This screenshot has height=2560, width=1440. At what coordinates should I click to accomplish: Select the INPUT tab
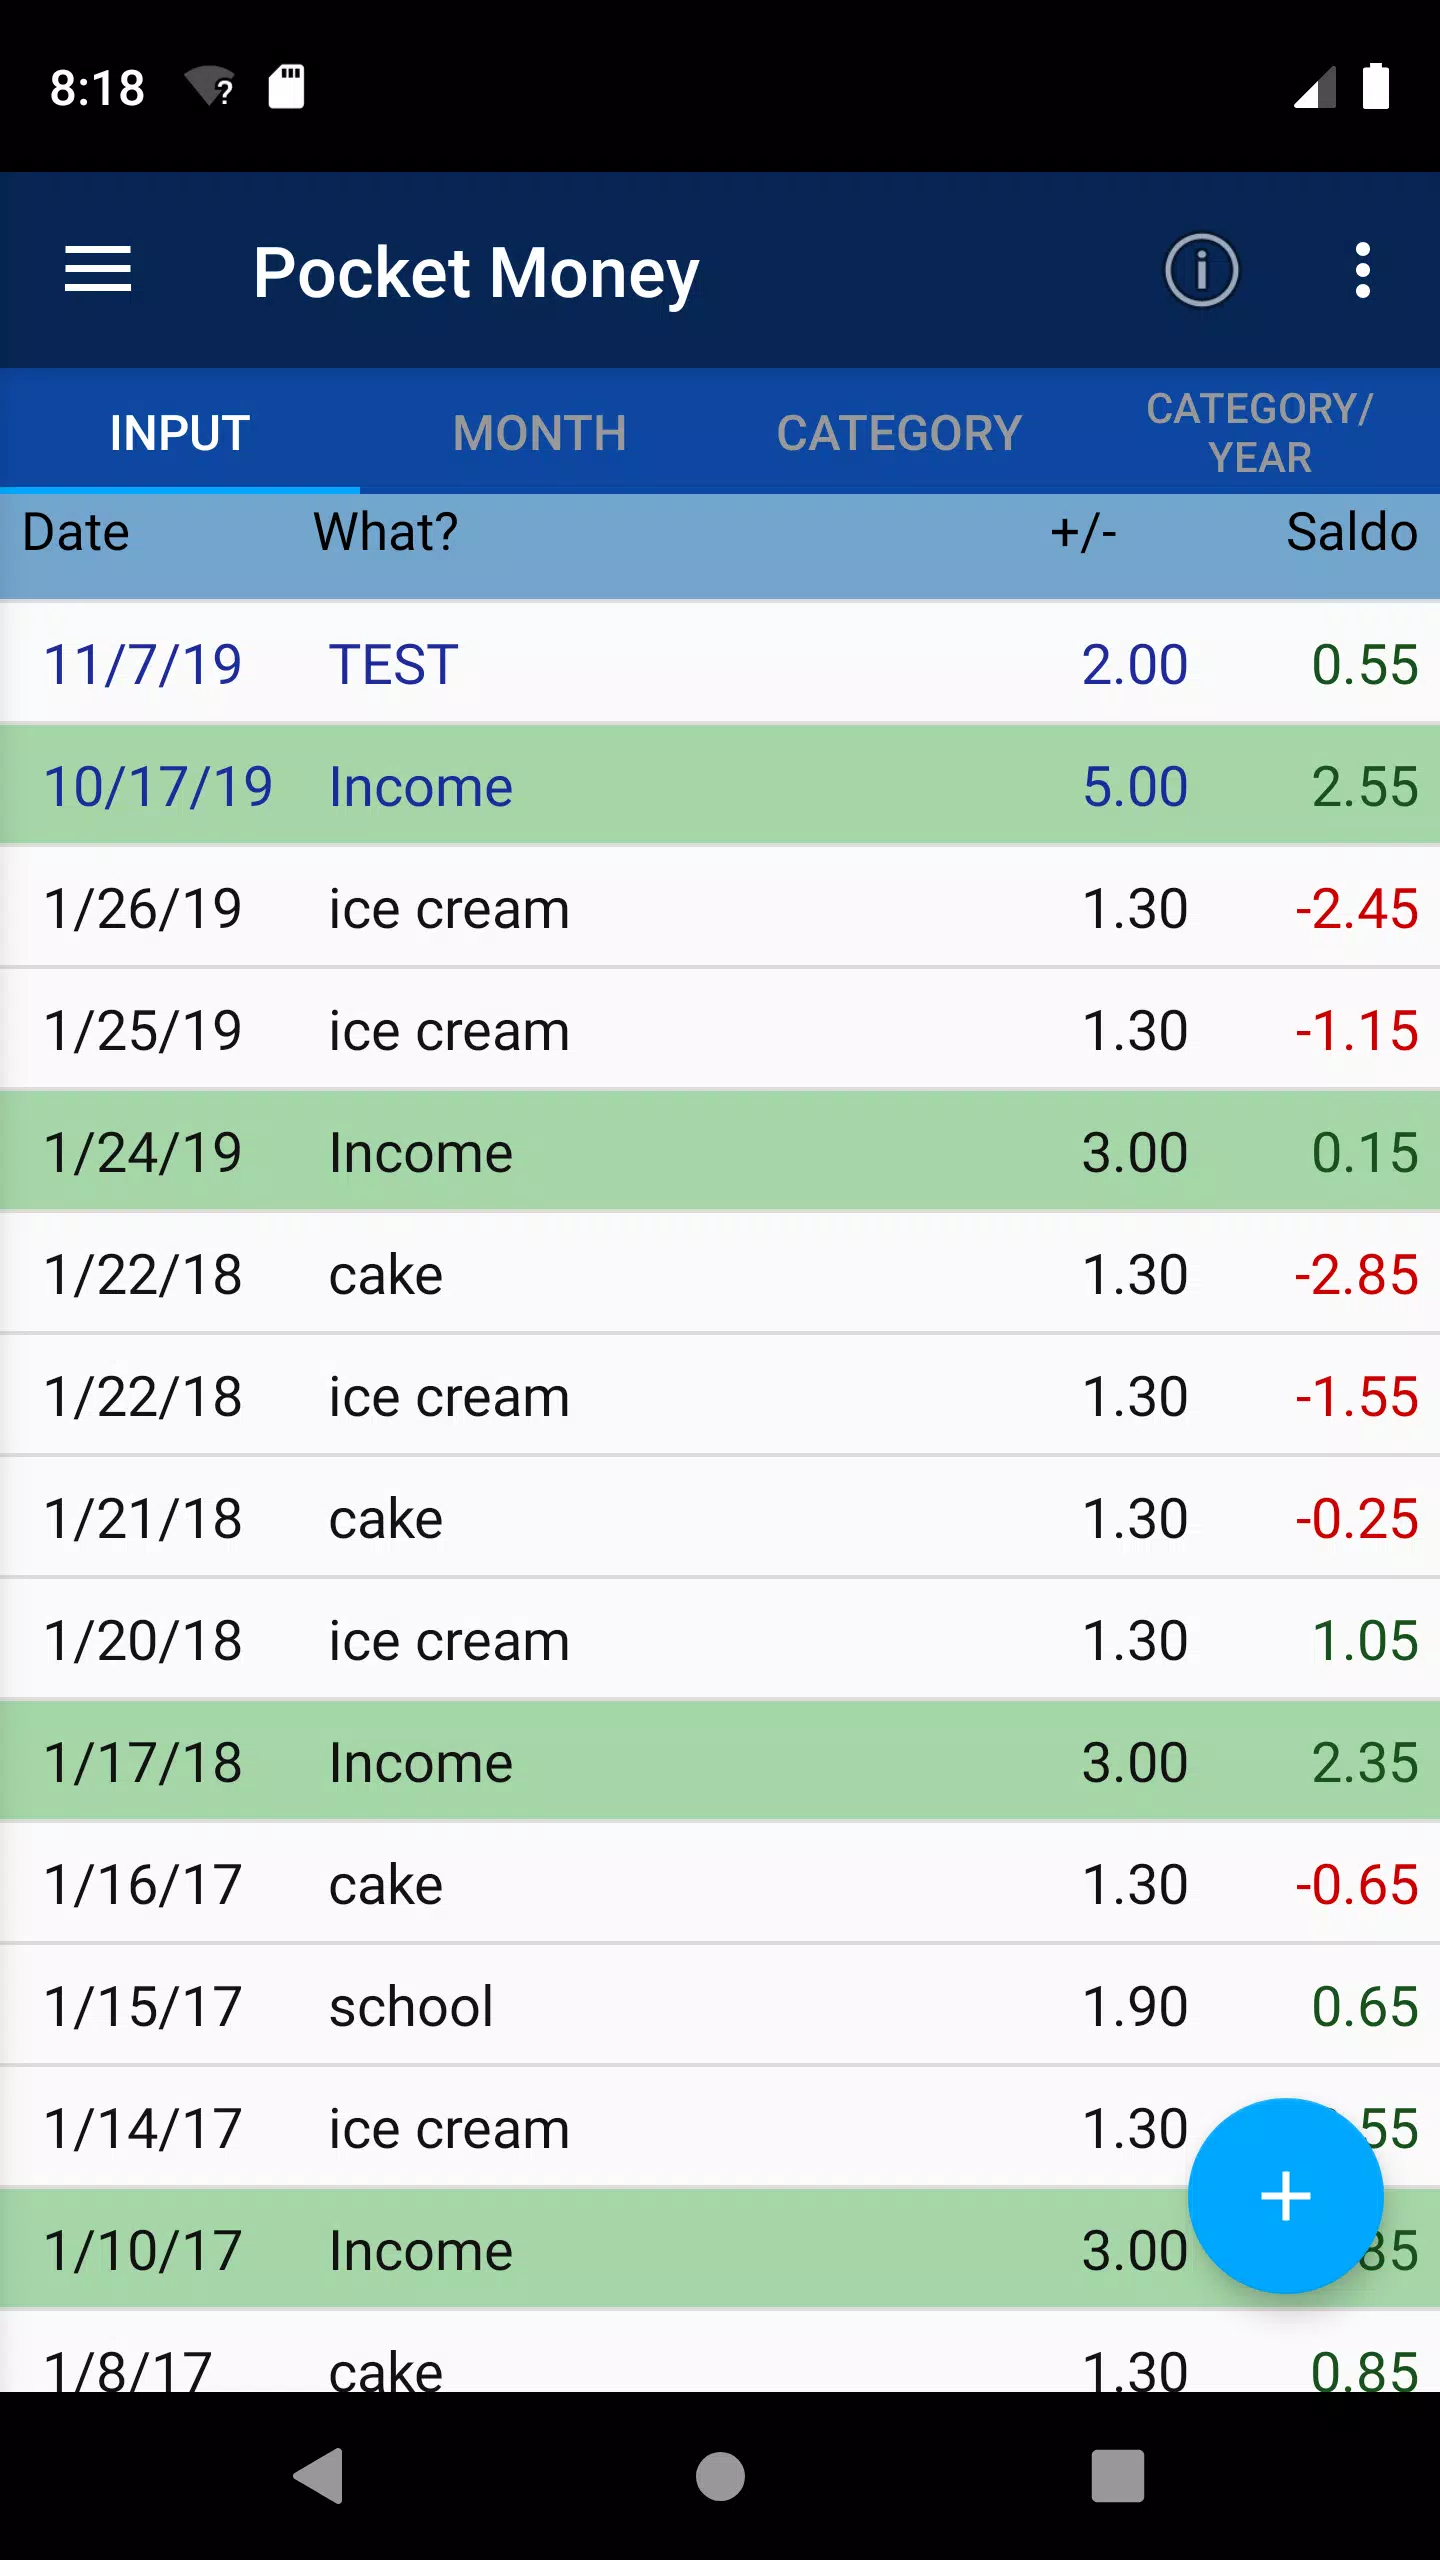click(180, 432)
